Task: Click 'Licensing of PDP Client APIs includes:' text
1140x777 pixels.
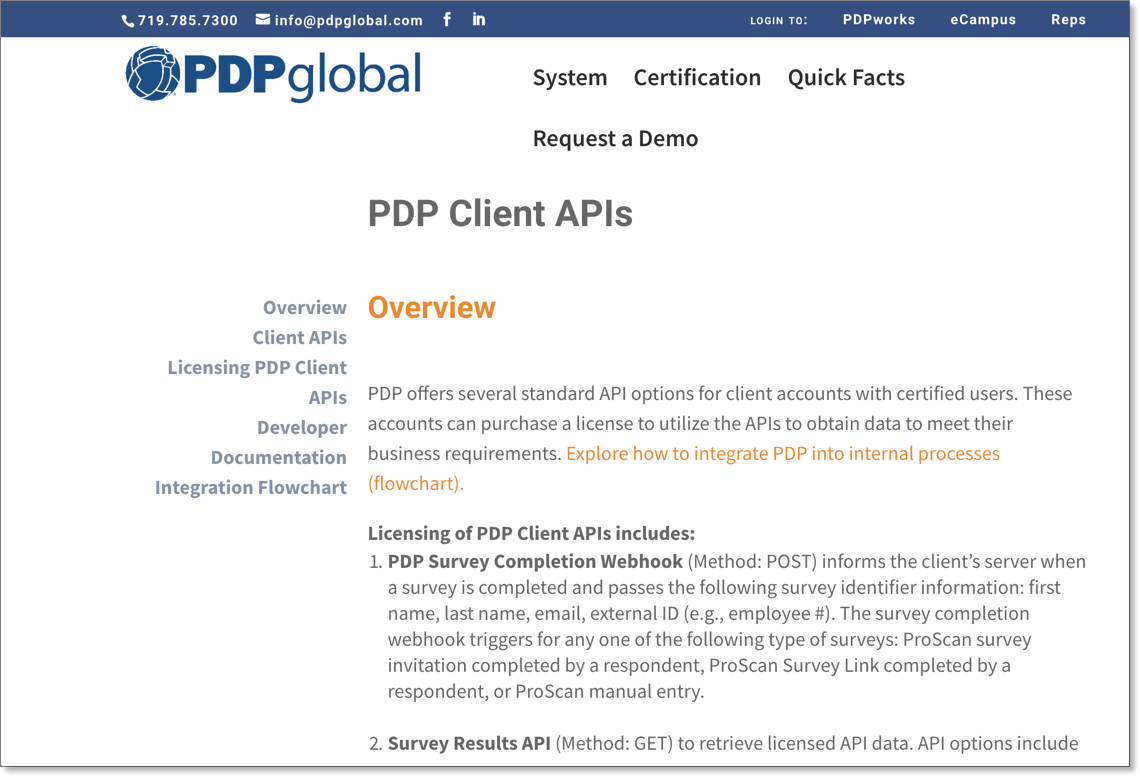Action: (x=531, y=534)
